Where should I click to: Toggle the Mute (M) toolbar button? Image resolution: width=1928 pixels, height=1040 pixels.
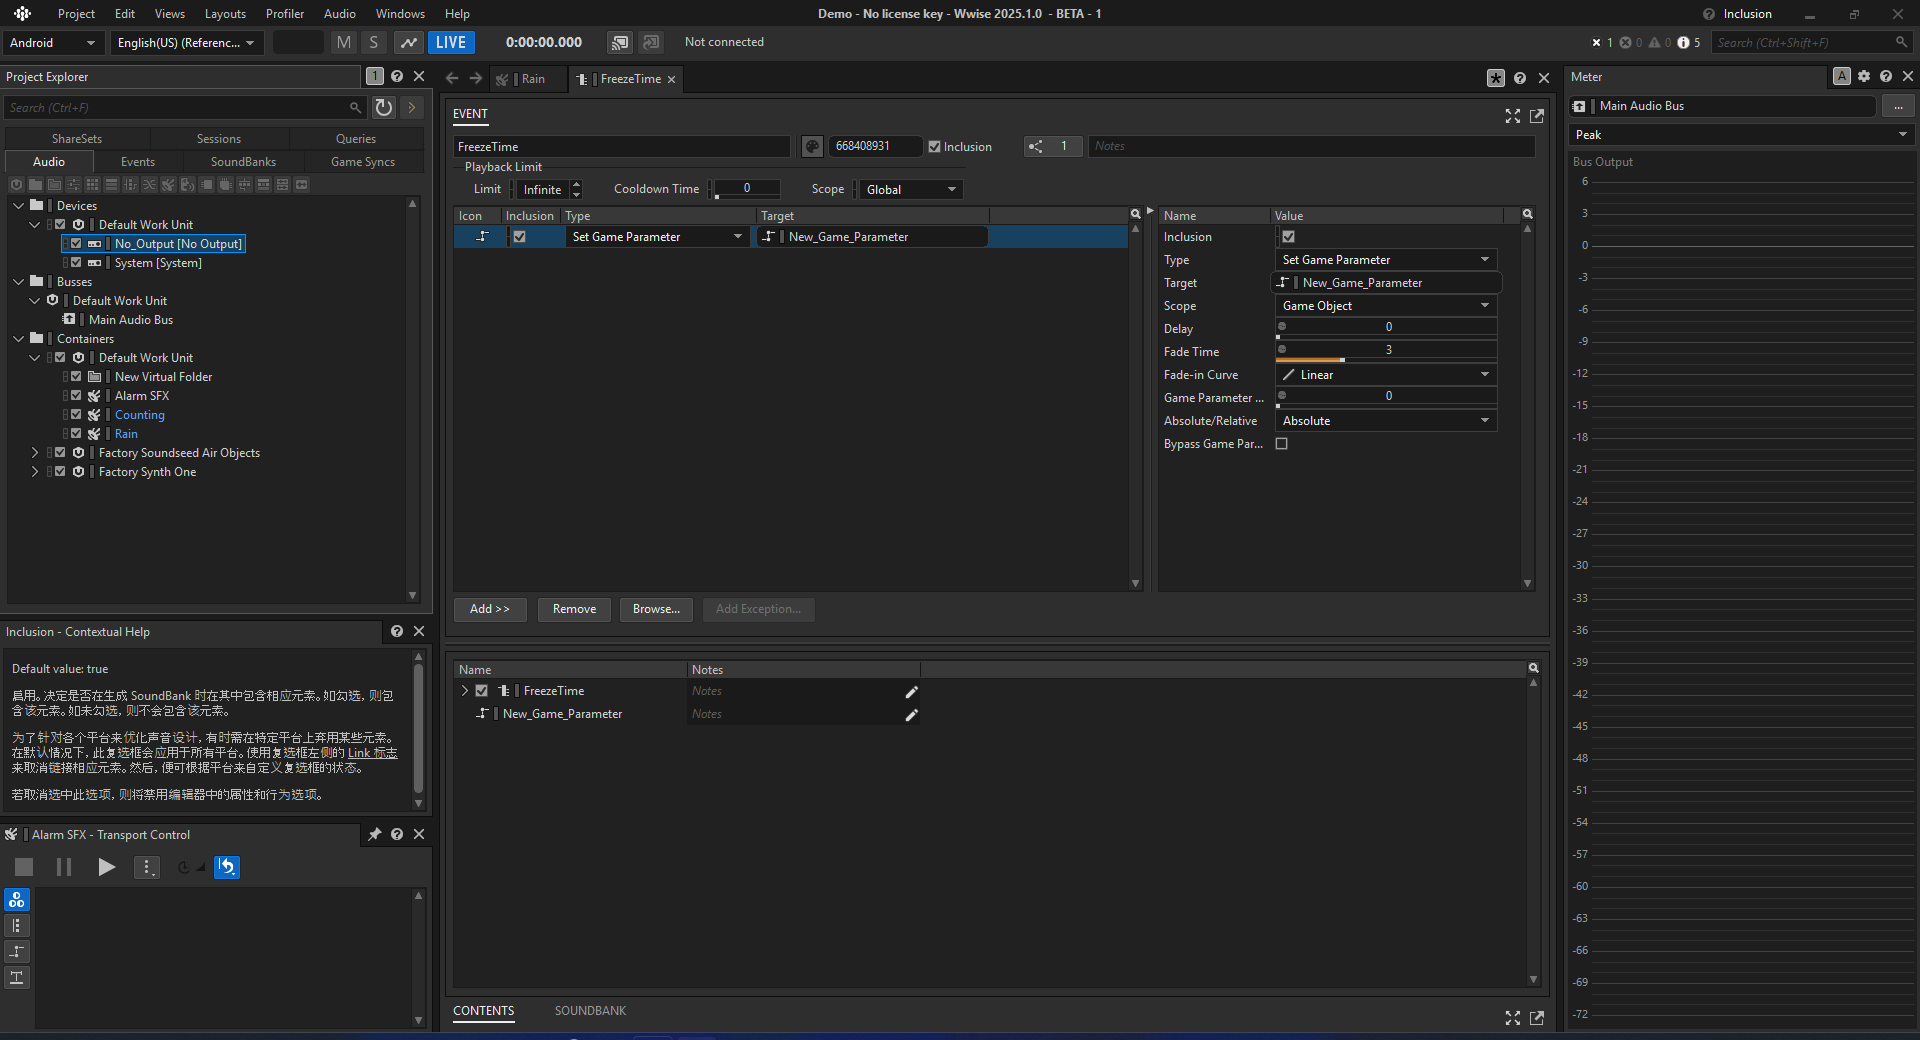pos(344,42)
